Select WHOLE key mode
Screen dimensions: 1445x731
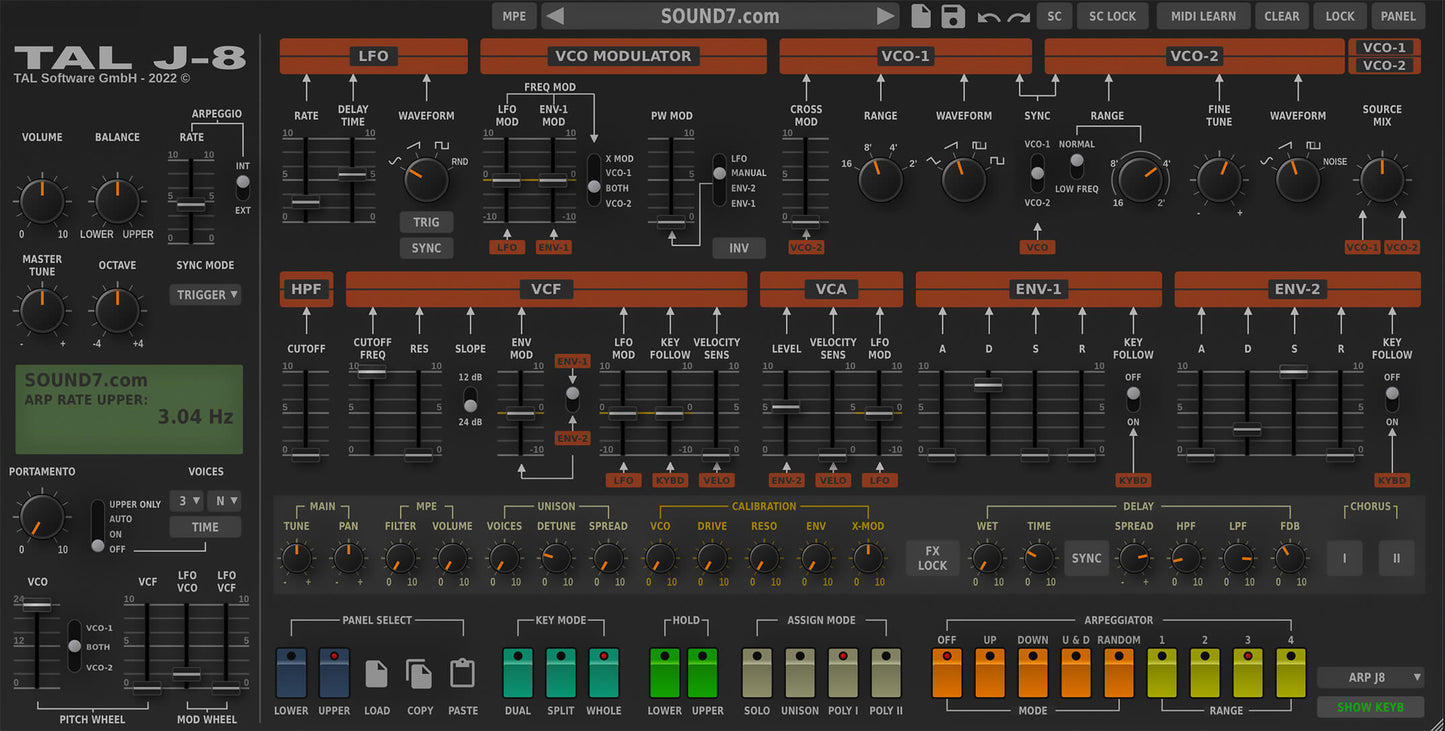tap(604, 673)
